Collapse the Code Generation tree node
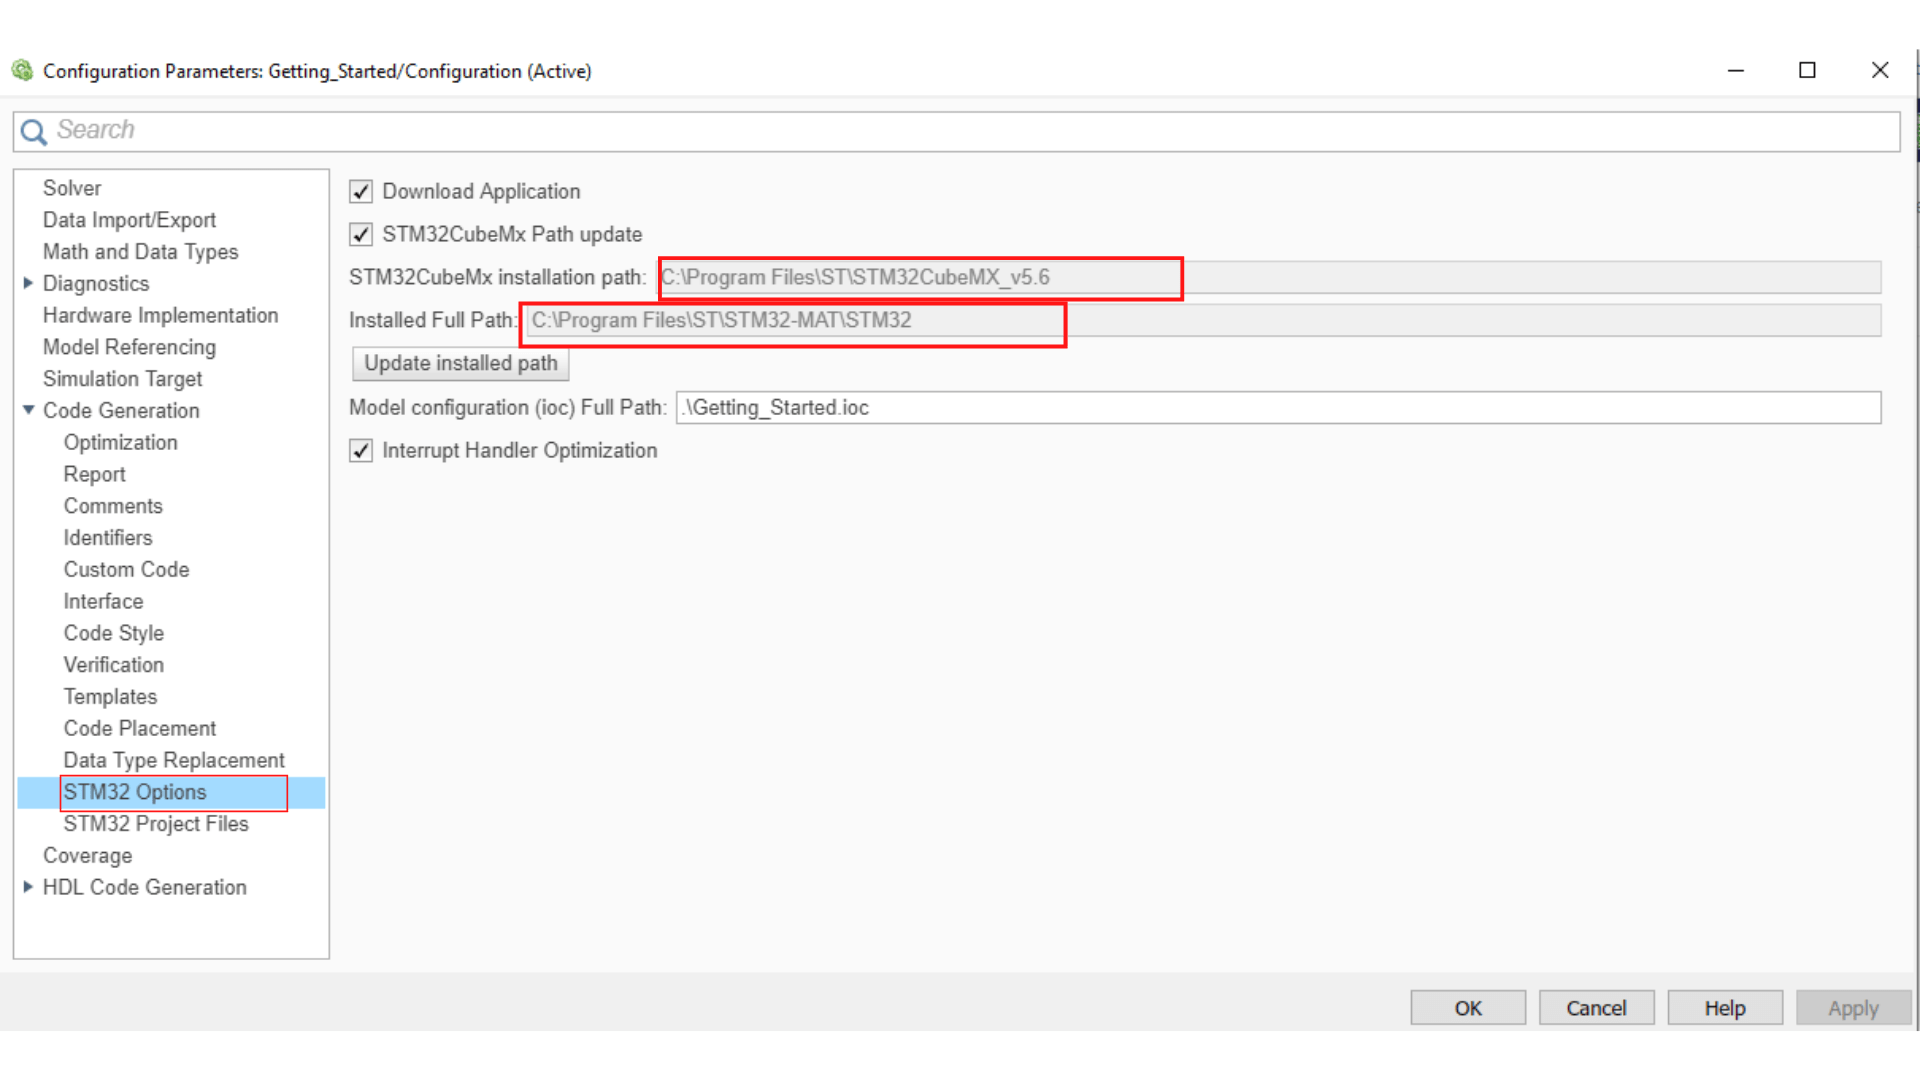The width and height of the screenshot is (1920, 1080). (x=28, y=410)
